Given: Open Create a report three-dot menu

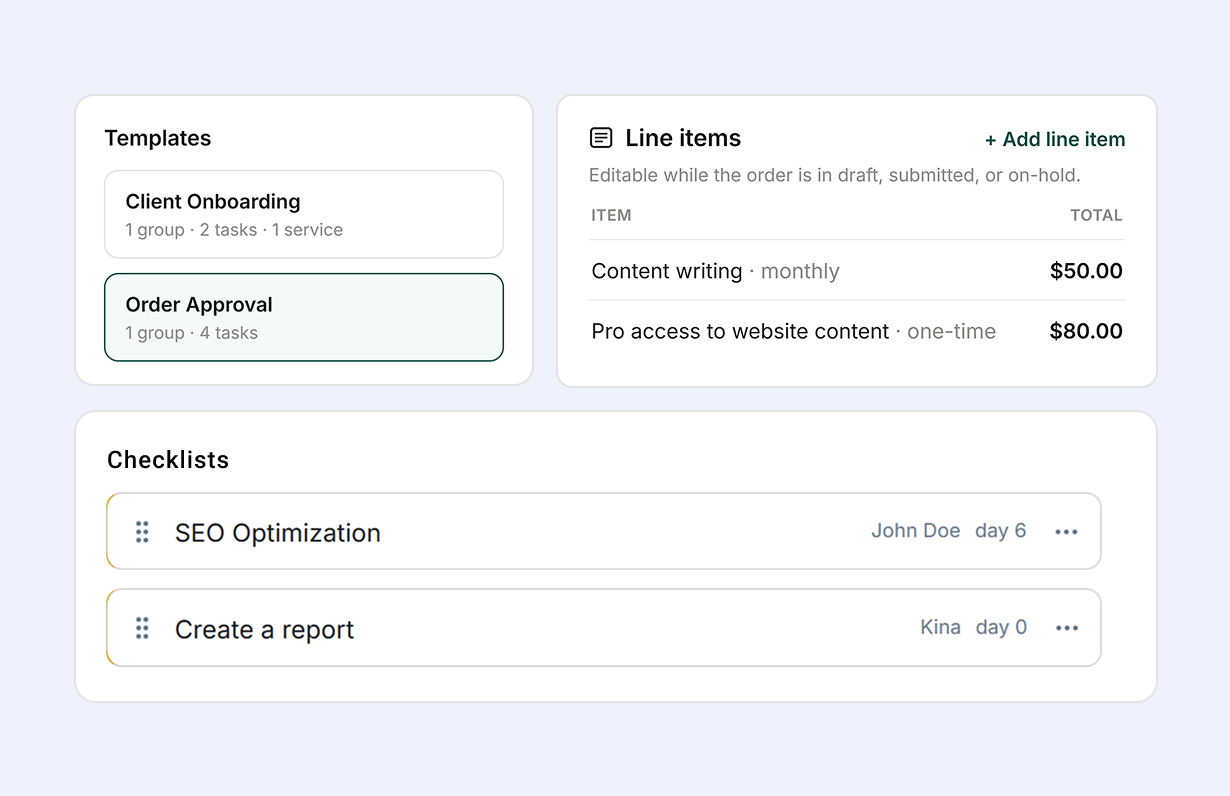Looking at the screenshot, I should click(x=1066, y=628).
